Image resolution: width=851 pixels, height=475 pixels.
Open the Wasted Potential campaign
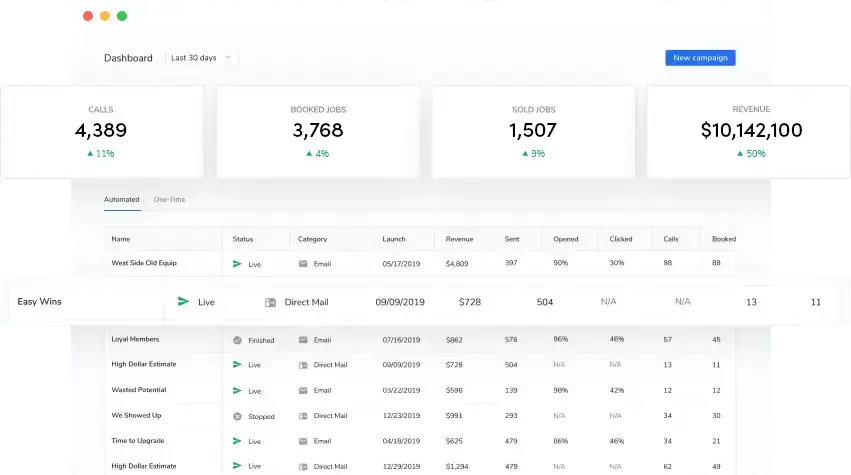click(x=138, y=390)
